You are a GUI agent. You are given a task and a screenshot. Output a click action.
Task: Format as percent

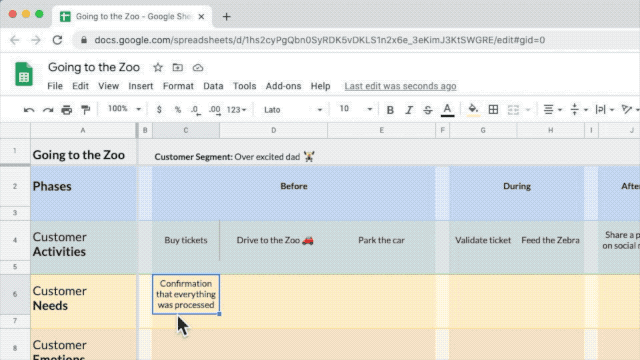pyautogui.click(x=178, y=109)
